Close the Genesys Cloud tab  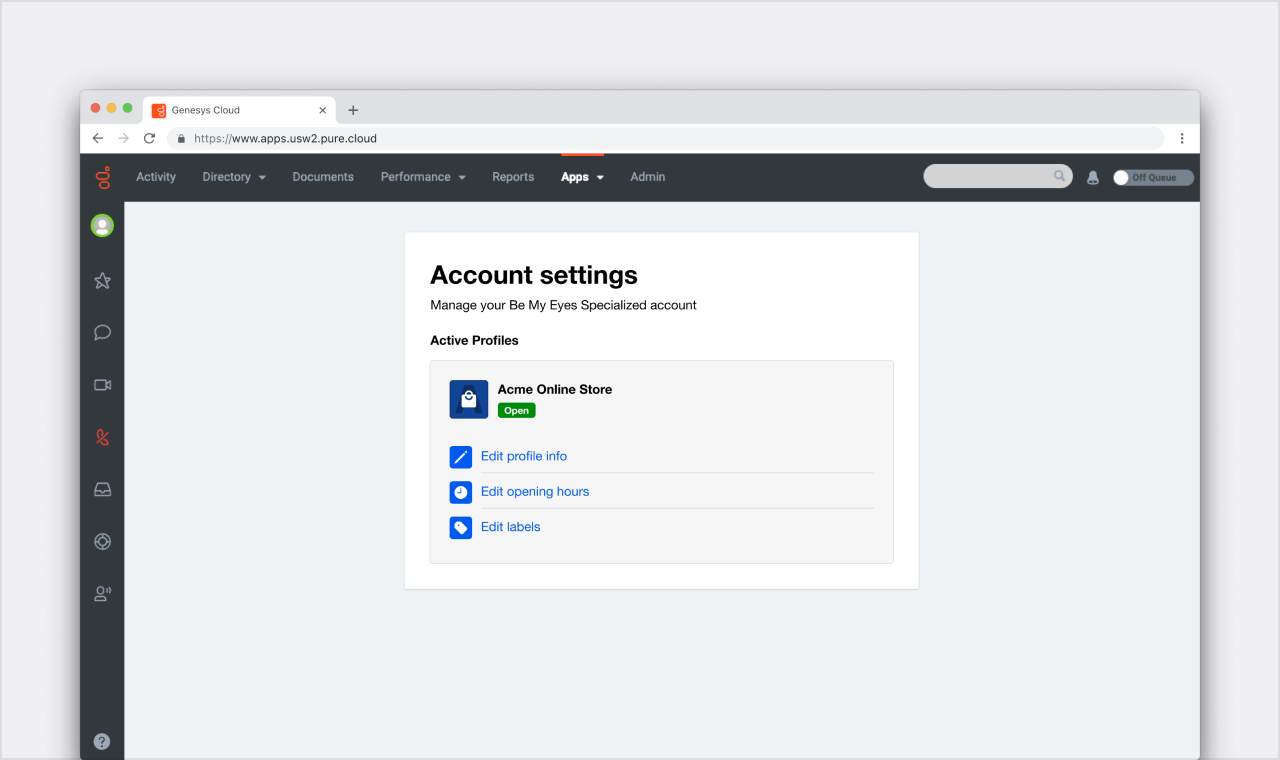point(322,110)
